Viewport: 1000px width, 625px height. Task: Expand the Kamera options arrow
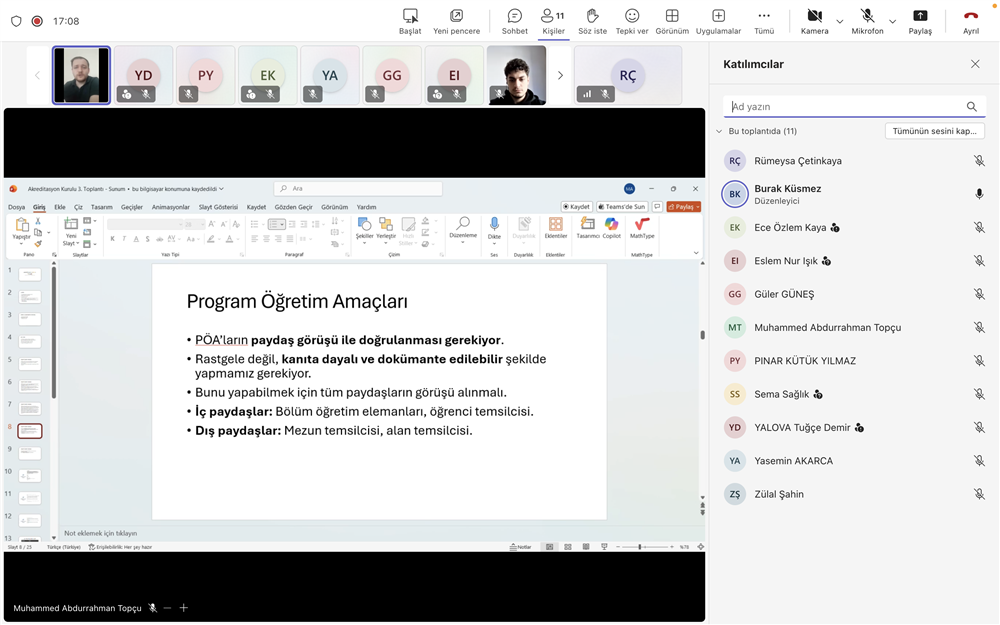click(839, 21)
